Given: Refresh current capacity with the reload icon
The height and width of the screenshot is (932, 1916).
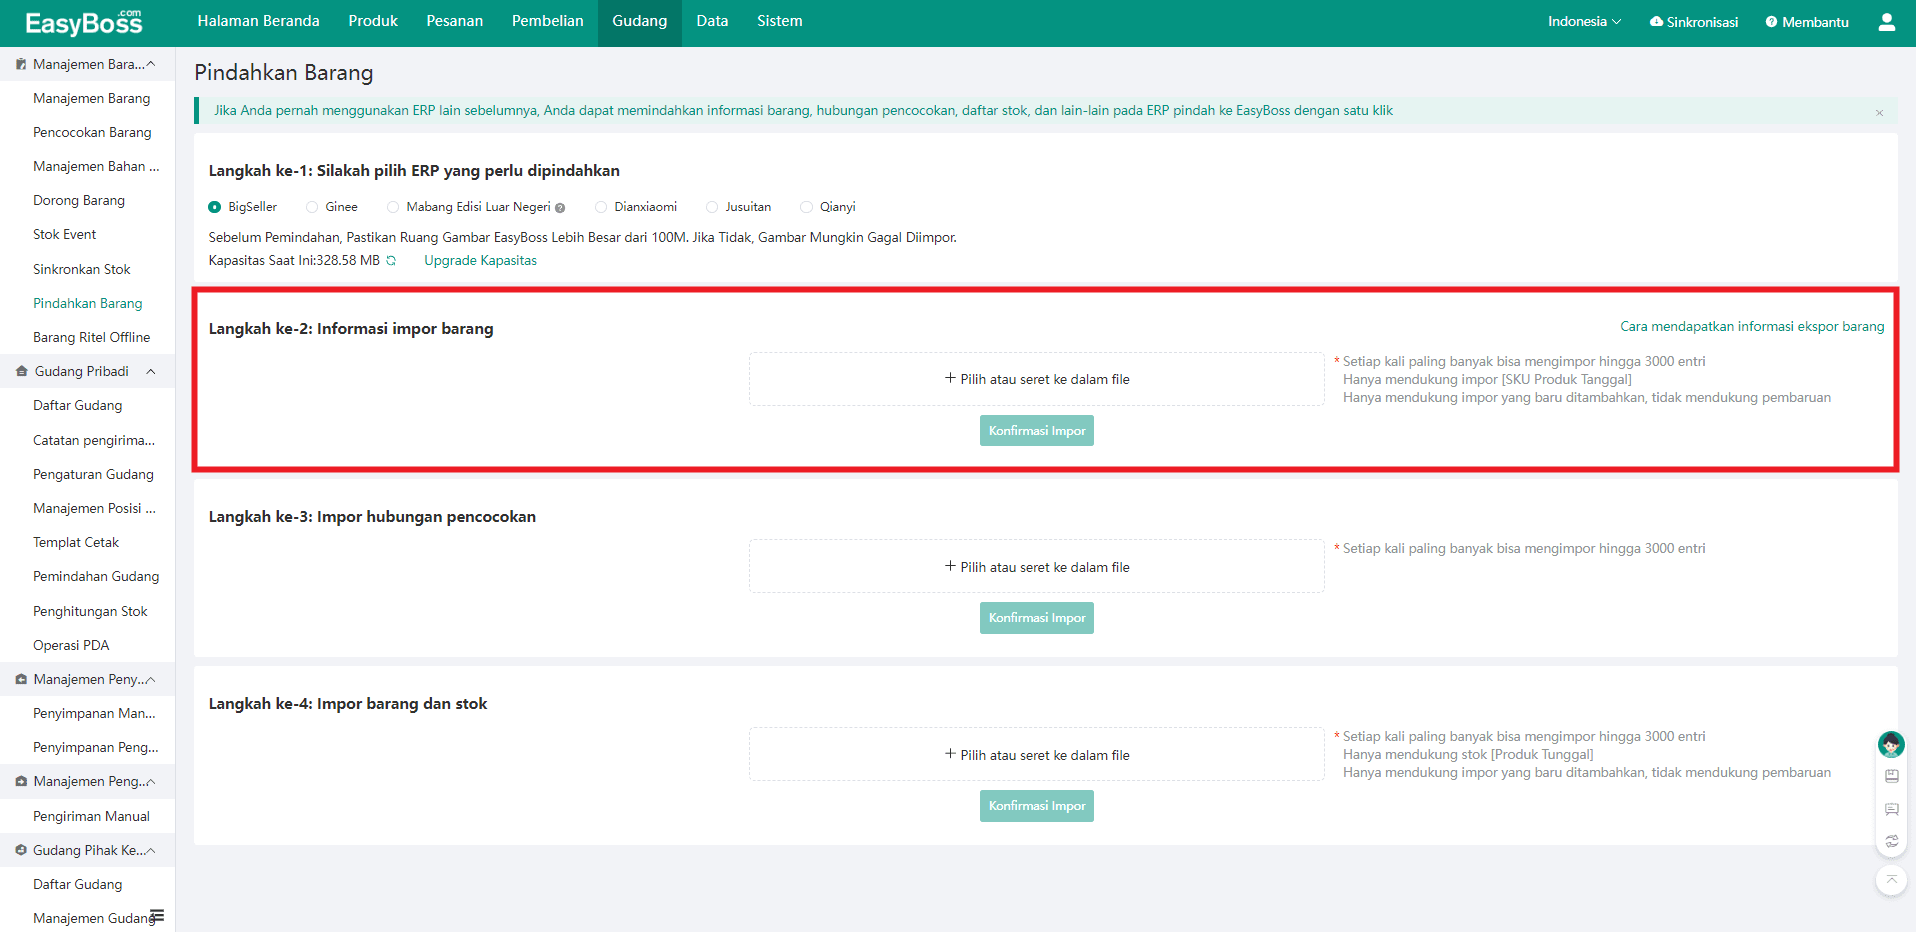Looking at the screenshot, I should click(x=391, y=260).
